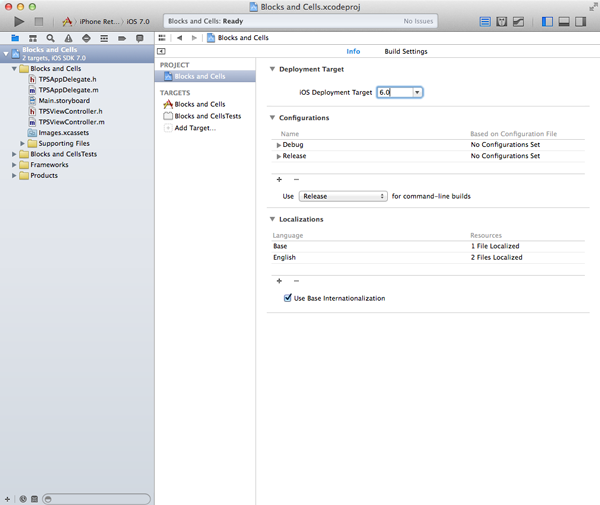The image size is (600, 505).
Task: Select Blocks and Cells under PROJECT
Action: (x=205, y=76)
